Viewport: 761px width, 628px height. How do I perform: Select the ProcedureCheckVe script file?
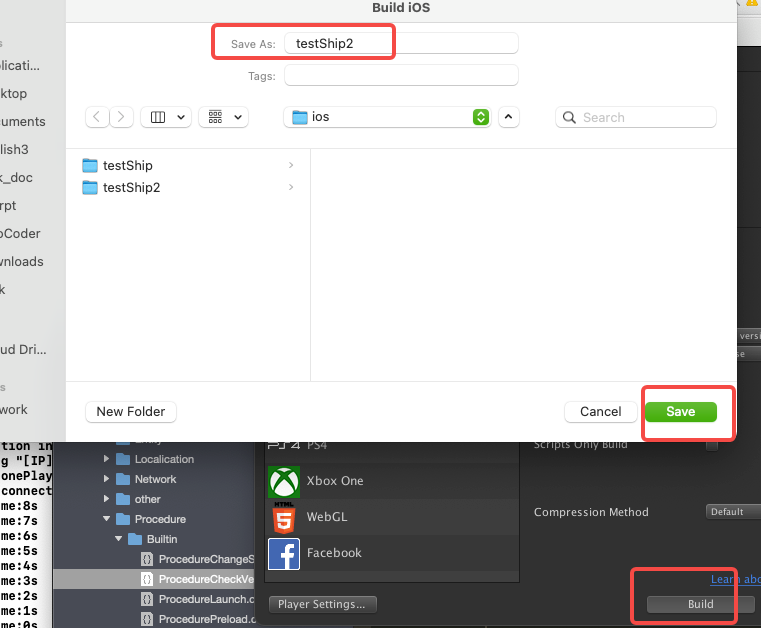pyautogui.click(x=198, y=579)
